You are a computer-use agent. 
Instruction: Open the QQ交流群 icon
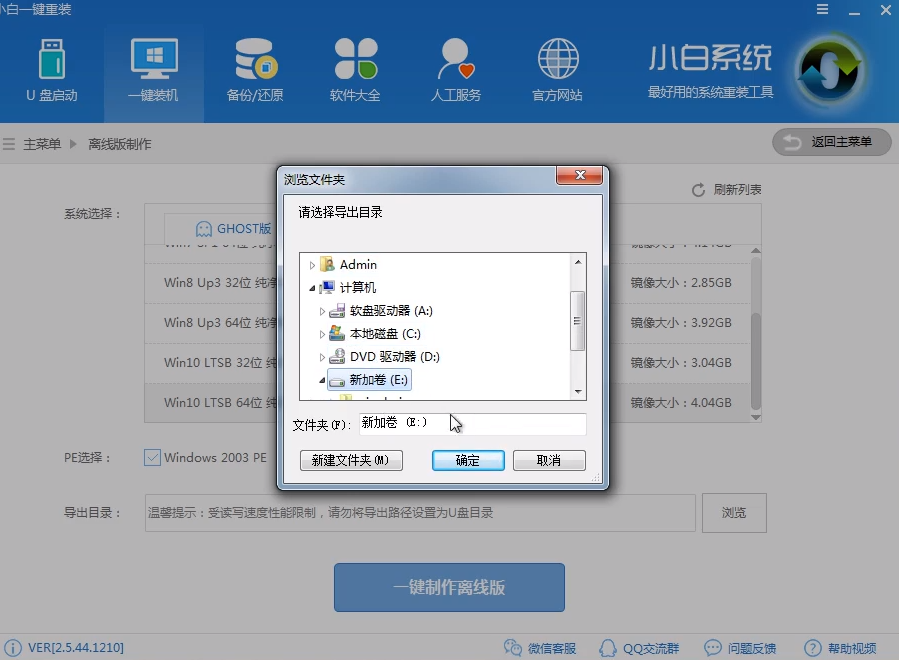[608, 648]
